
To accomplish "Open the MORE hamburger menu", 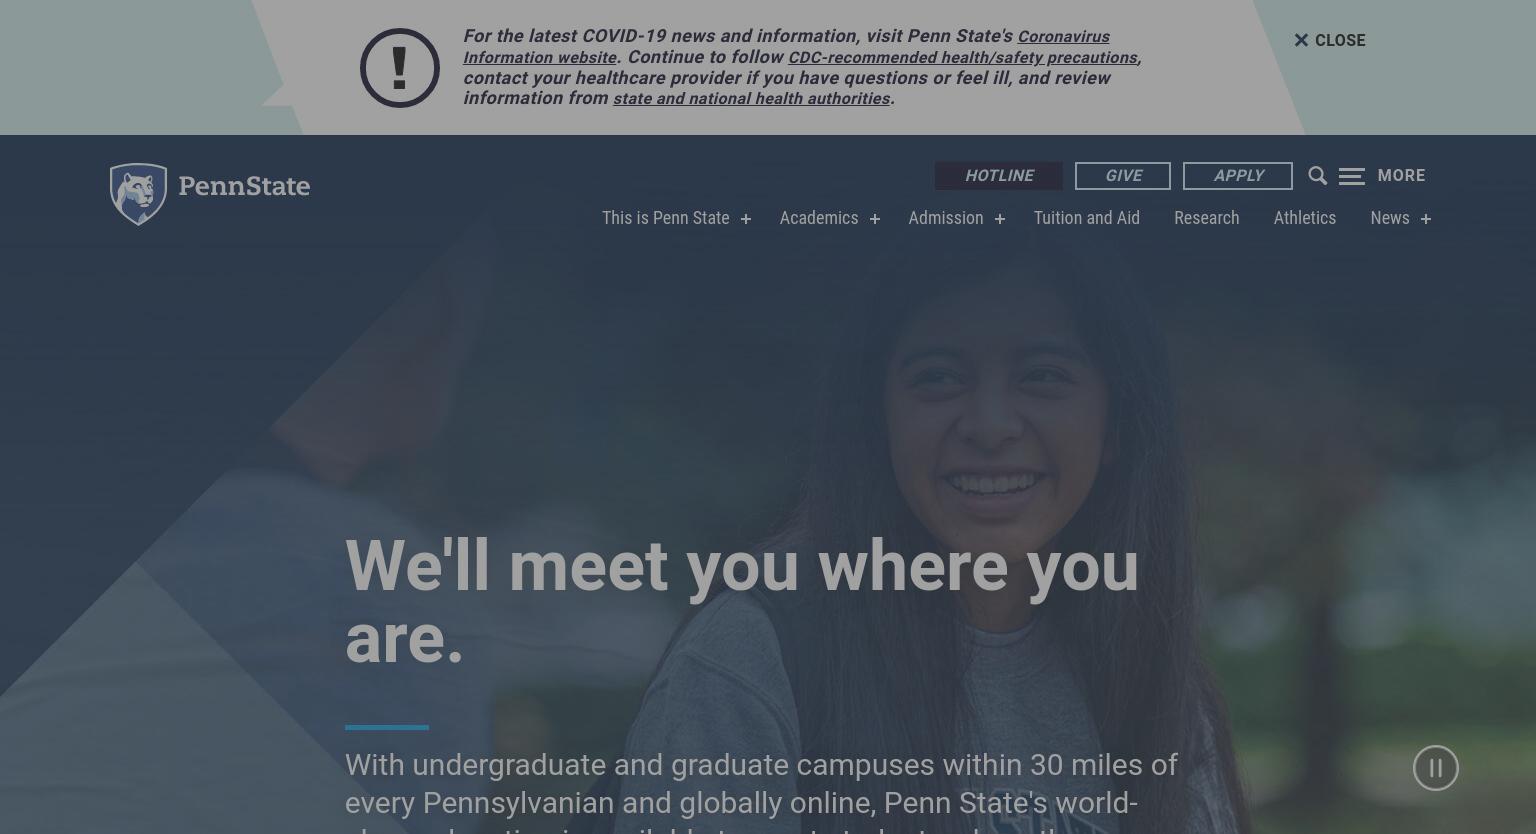I will point(1382,176).
